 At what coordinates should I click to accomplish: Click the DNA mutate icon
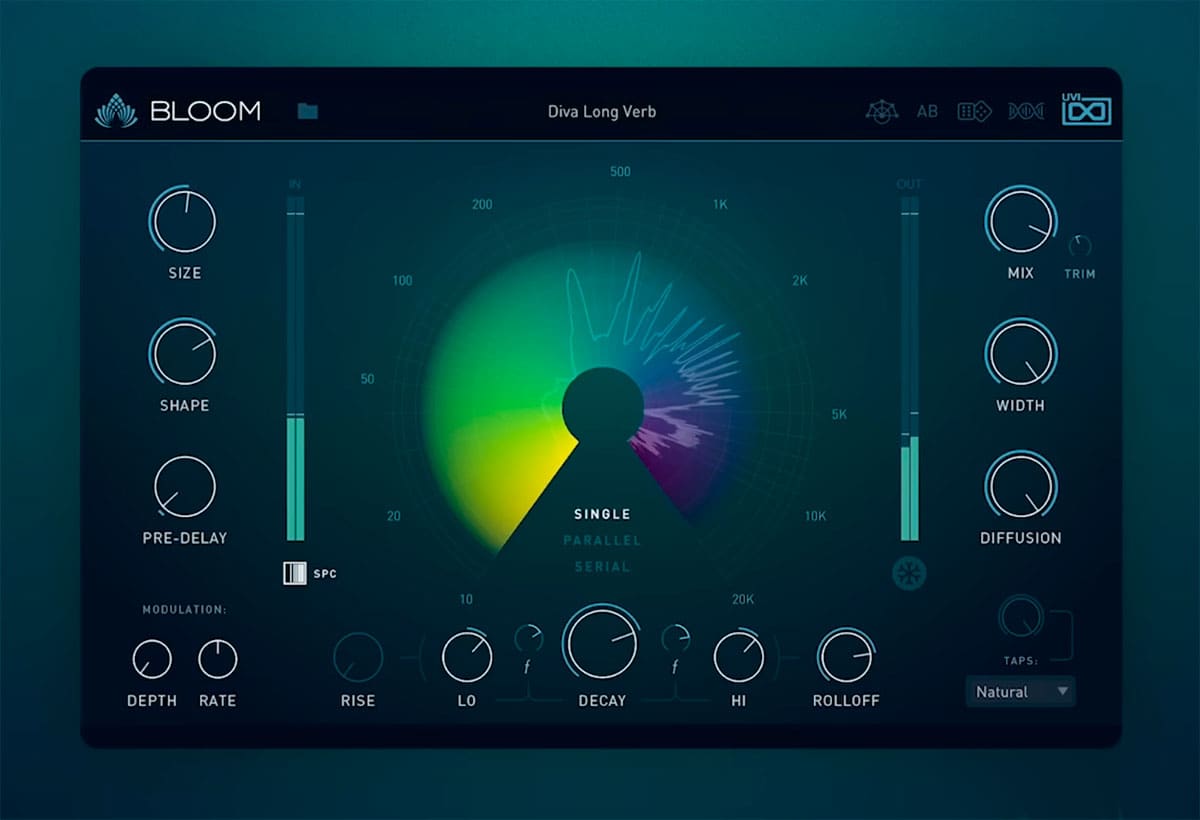1026,111
